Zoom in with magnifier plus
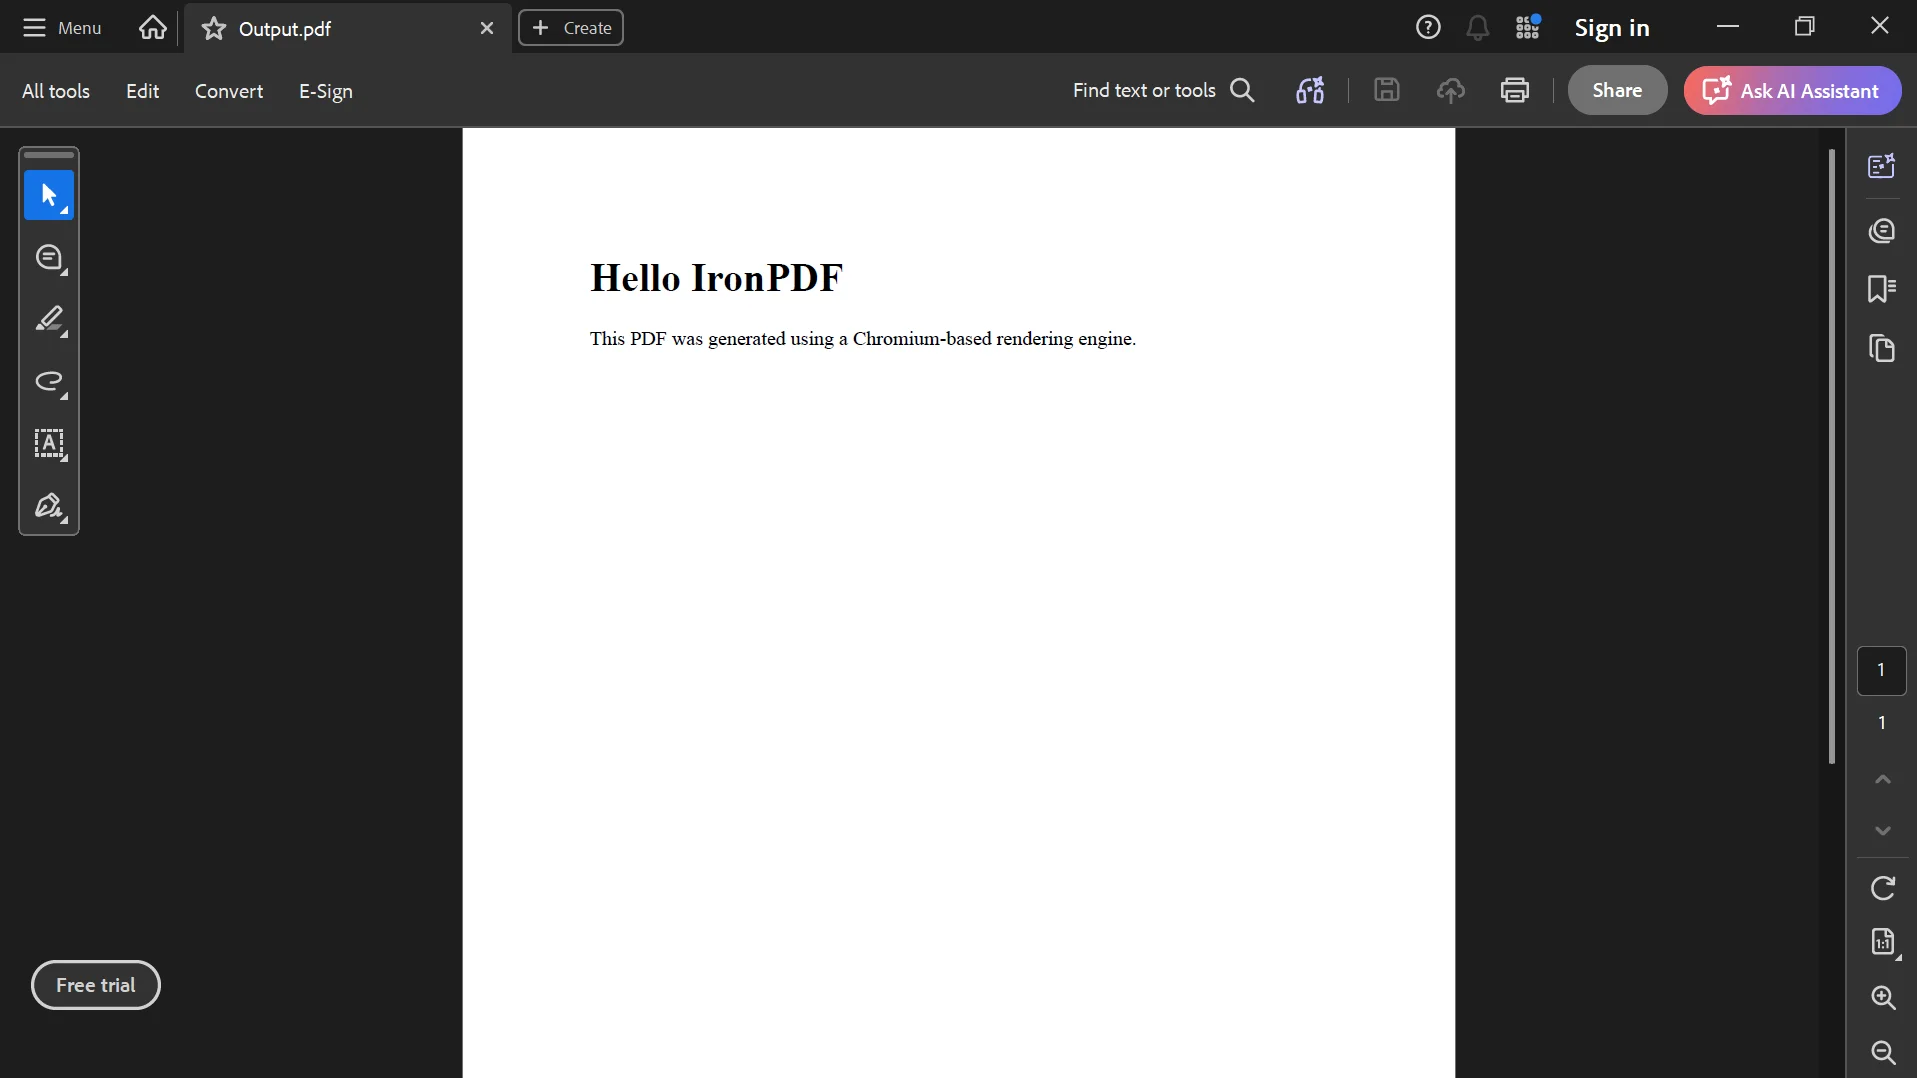Screen dimensions: 1917x1078 [x=1883, y=997]
